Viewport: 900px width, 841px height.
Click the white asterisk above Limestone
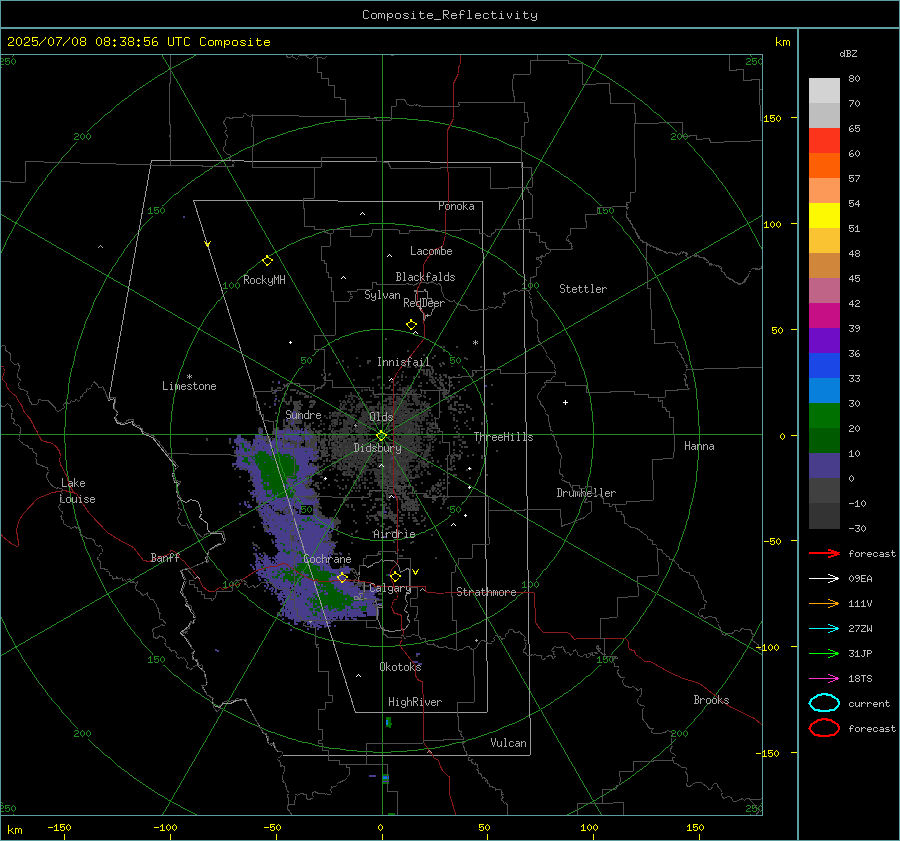click(189, 377)
